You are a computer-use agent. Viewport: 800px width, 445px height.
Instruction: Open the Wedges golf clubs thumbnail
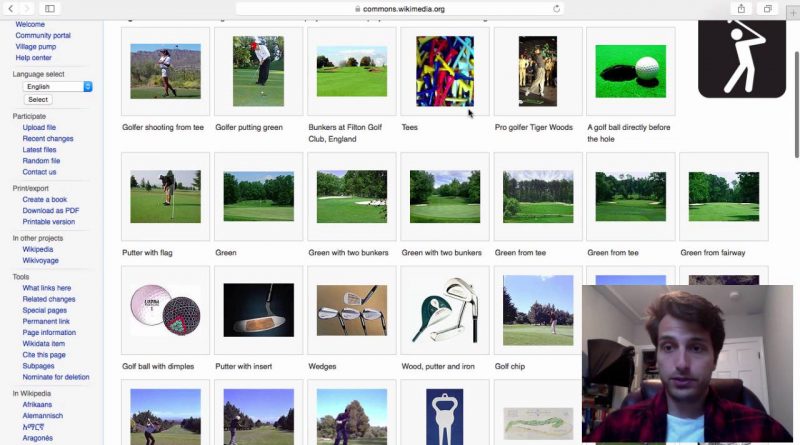click(x=351, y=310)
